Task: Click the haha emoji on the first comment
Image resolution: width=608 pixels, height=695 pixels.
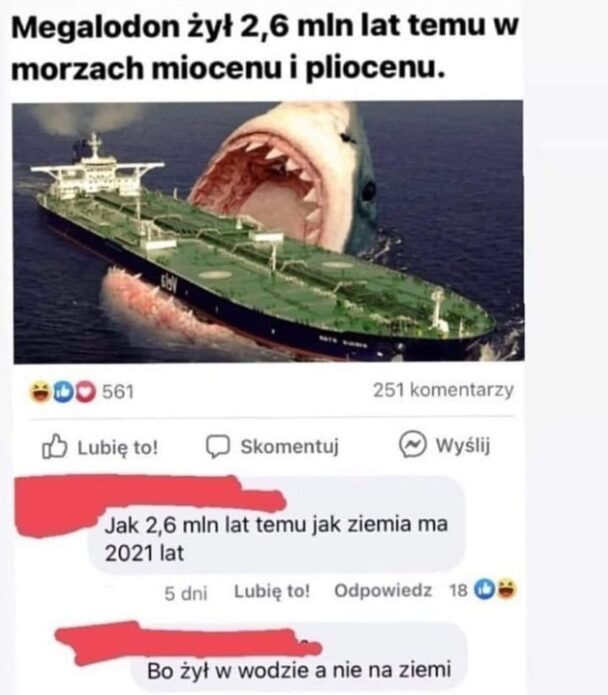Action: pyautogui.click(x=507, y=590)
